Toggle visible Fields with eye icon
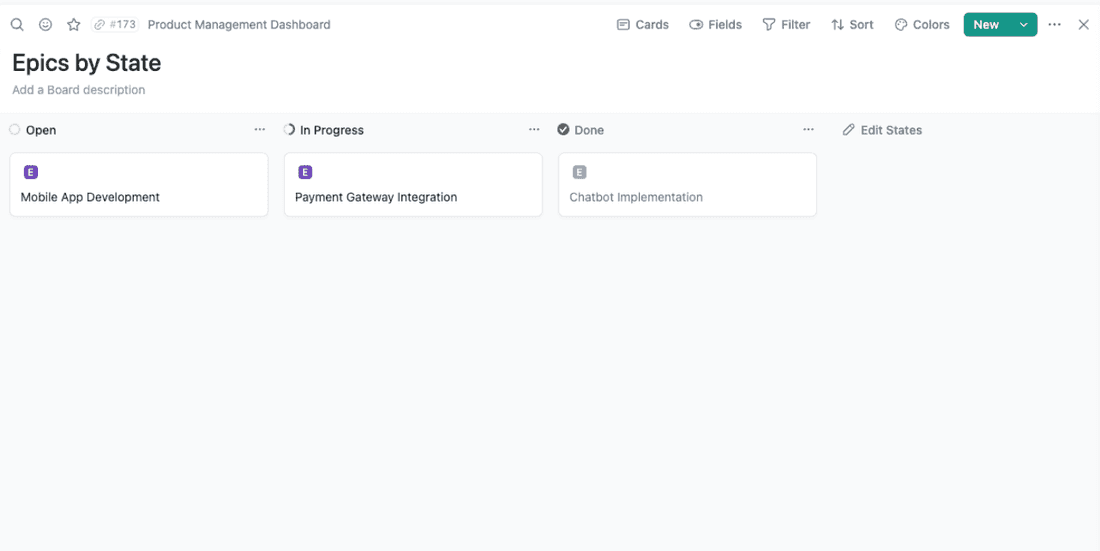1100x551 pixels. pos(715,25)
